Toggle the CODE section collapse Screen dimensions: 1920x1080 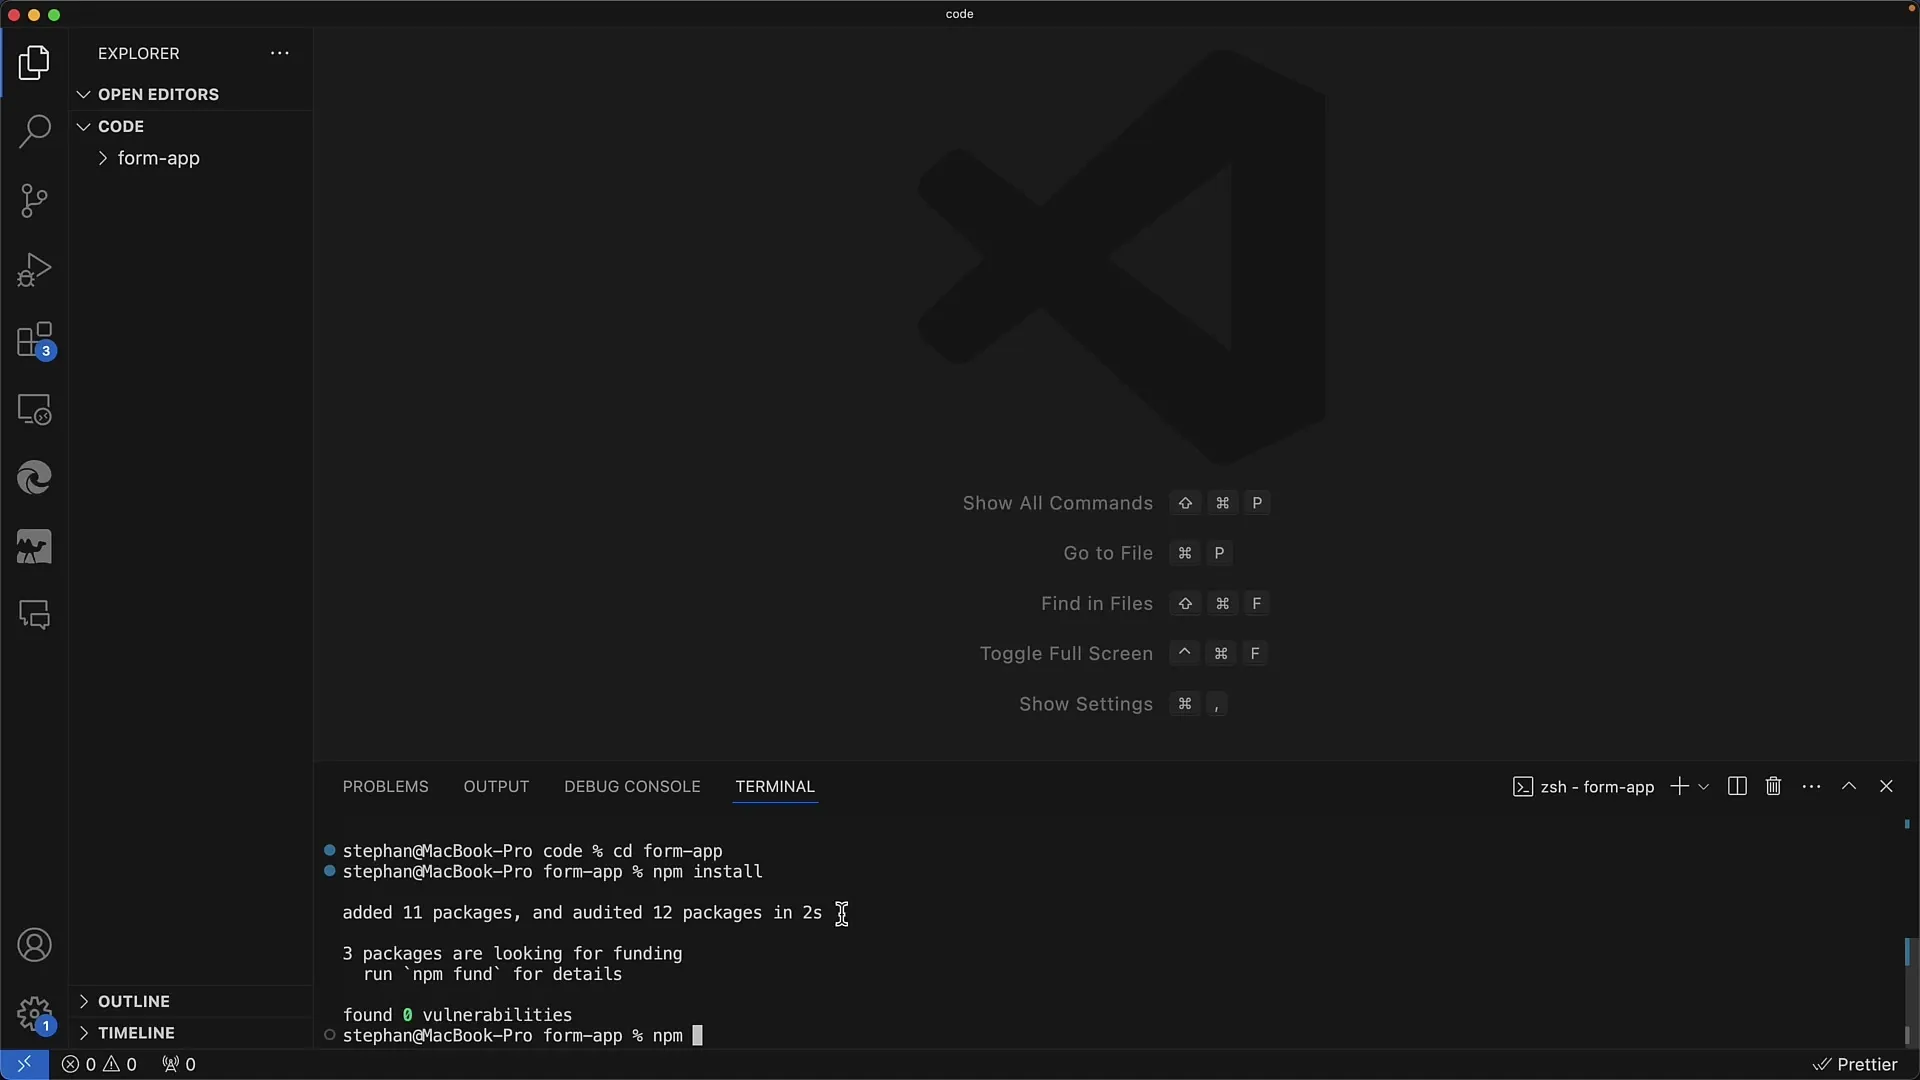[82, 125]
